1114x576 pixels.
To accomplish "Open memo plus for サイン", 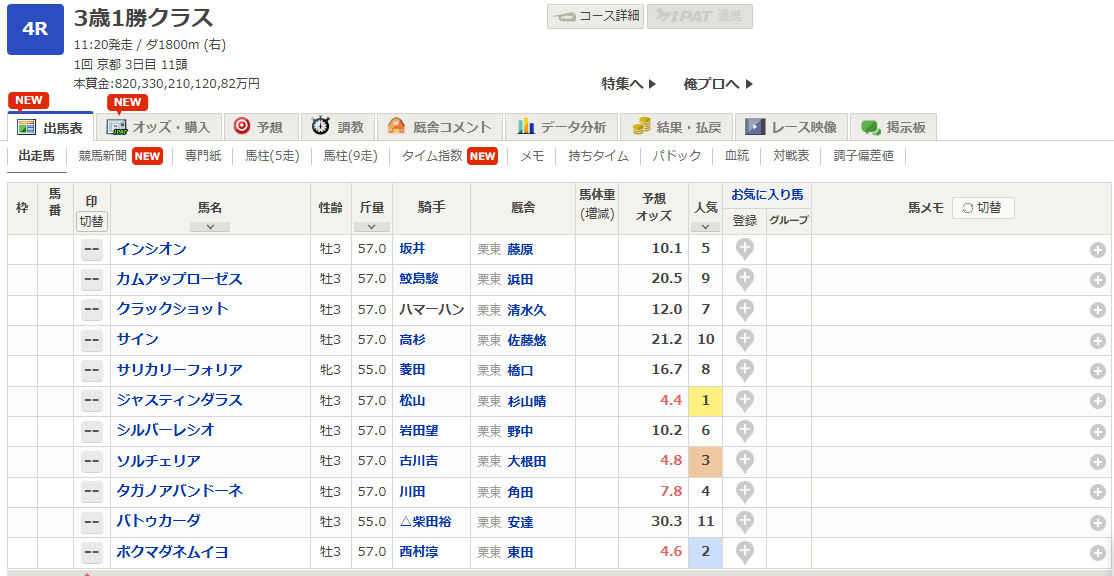I will (x=1098, y=341).
